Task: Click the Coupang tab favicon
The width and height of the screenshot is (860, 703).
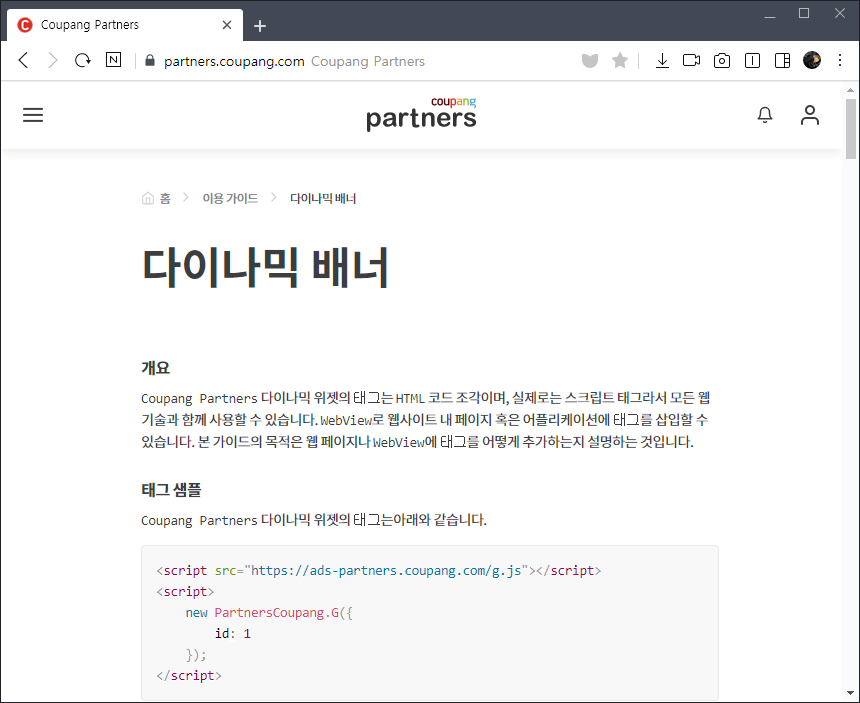Action: coord(25,25)
